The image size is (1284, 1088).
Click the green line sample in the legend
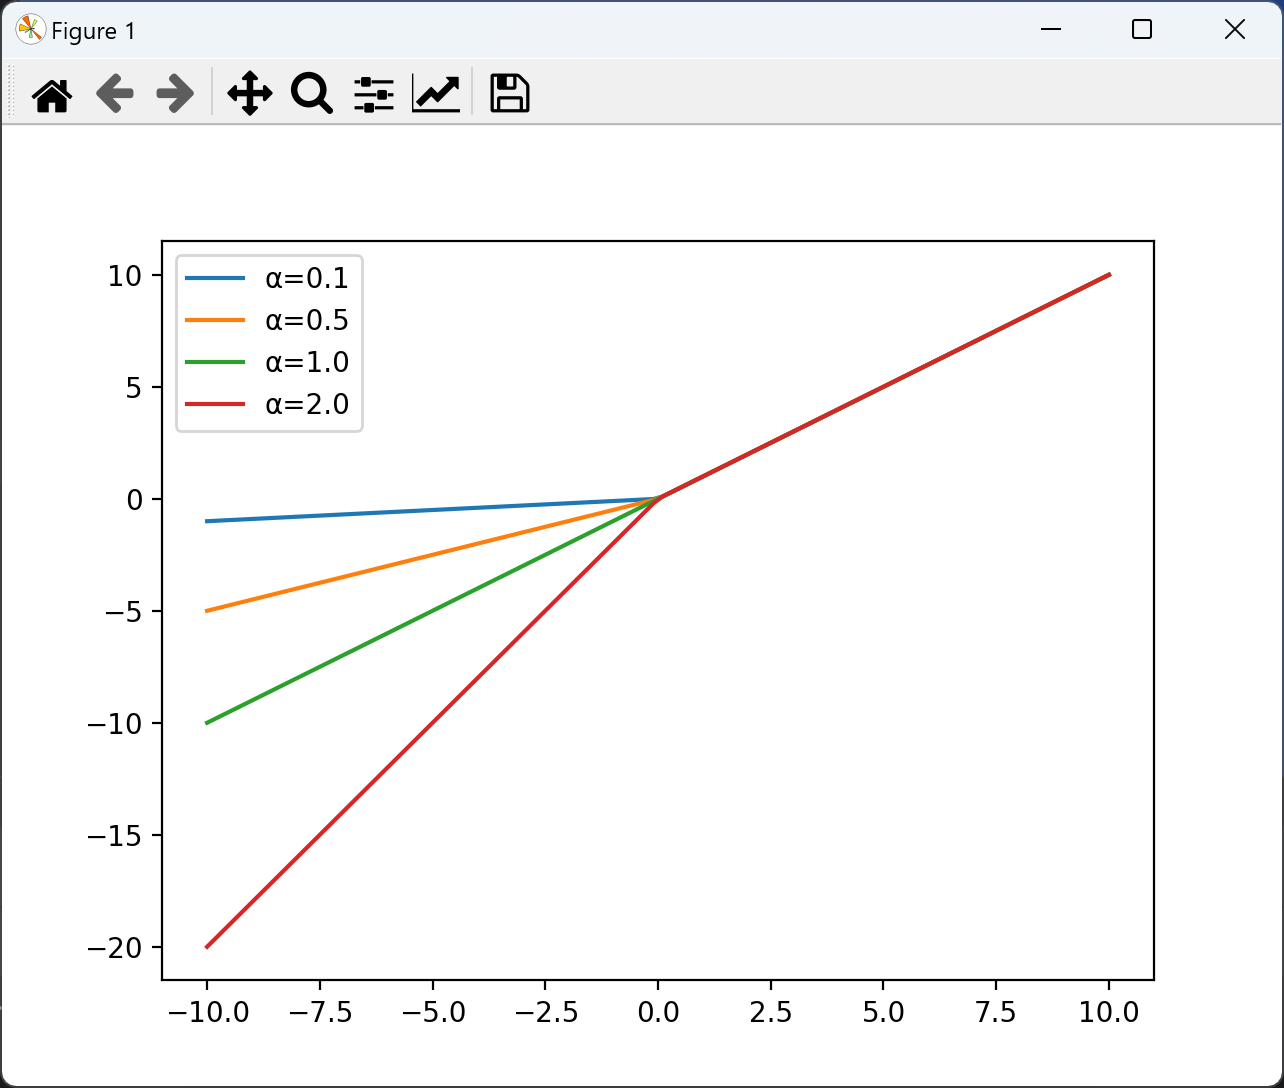[216, 362]
